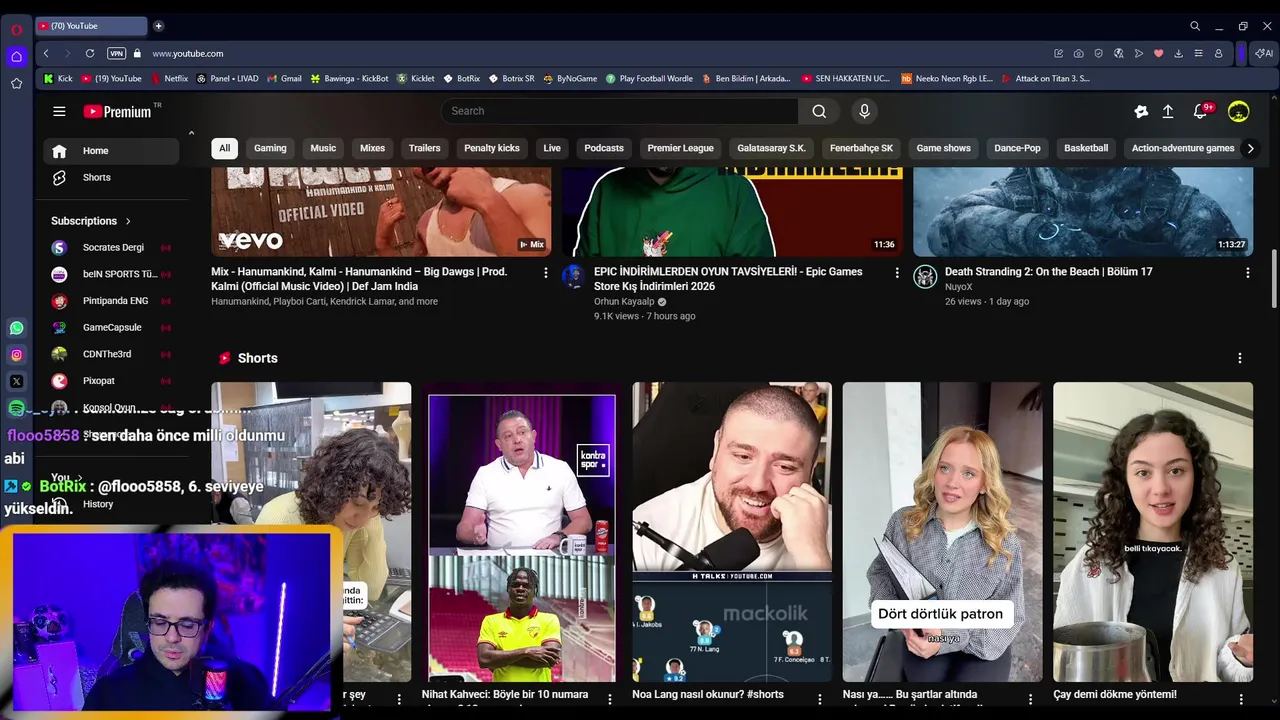The height and width of the screenshot is (720, 1280).
Task: Open the snapshot camera icon in address bar
Action: [x=1078, y=53]
